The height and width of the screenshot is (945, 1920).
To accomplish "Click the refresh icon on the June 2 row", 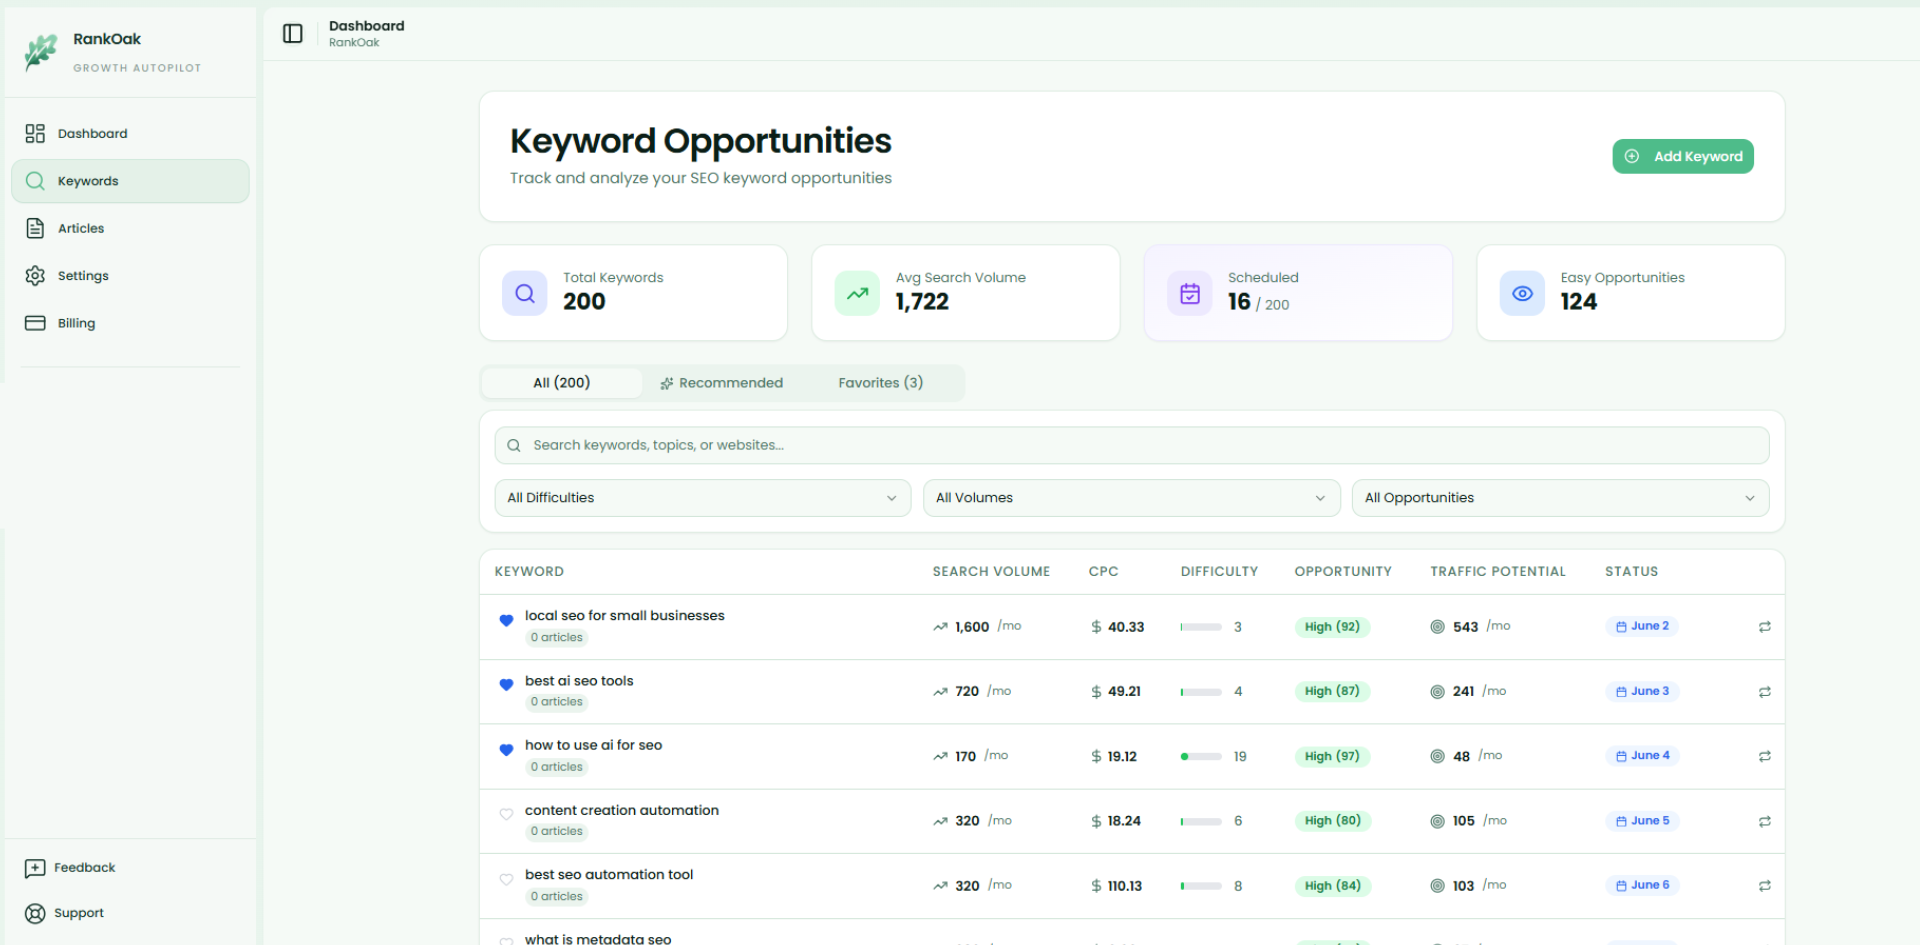I will click(x=1764, y=627).
